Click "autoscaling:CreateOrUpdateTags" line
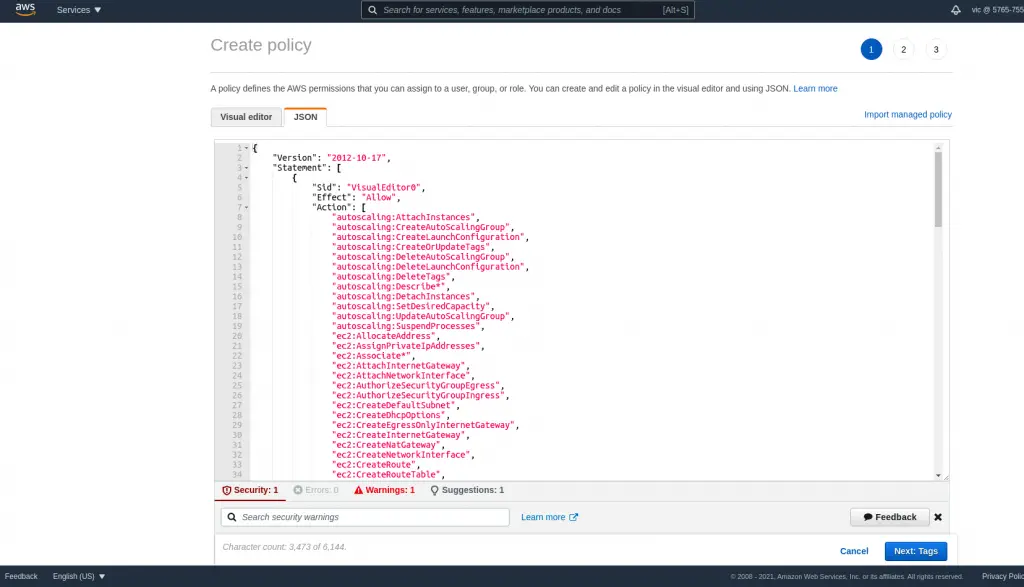This screenshot has width=1024, height=587. [x=411, y=247]
